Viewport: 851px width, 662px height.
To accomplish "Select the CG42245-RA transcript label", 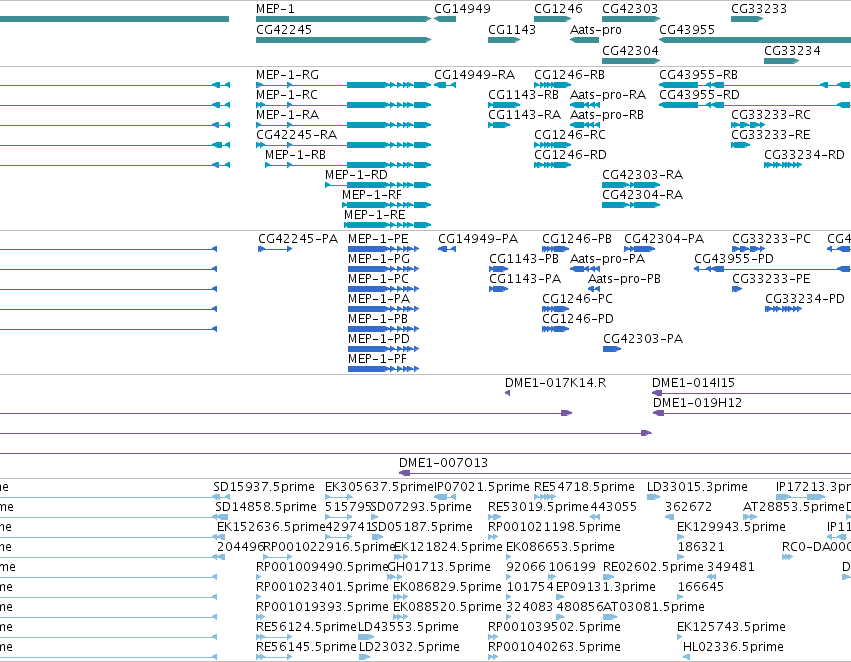I will 296,135.
